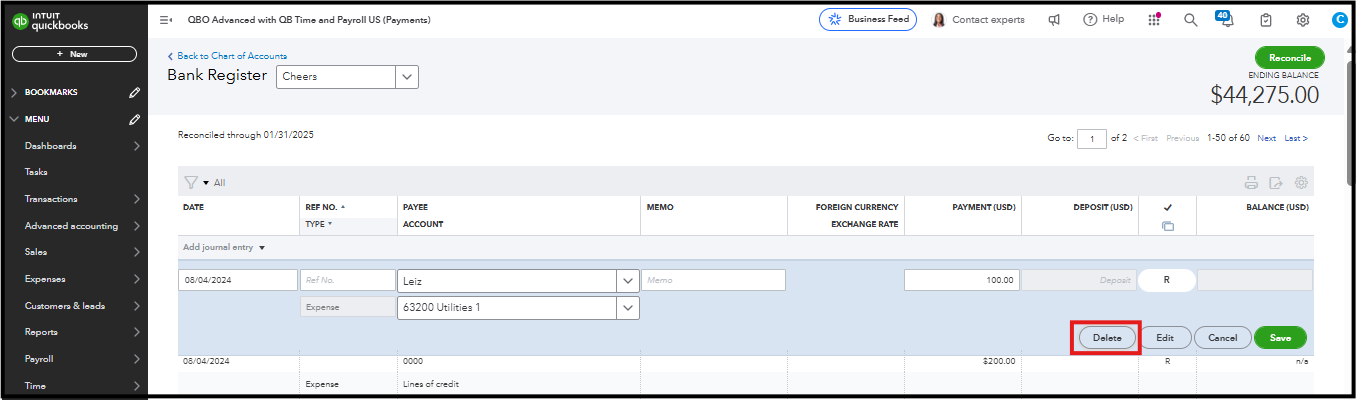
Task: Collapse the left navigation hamburger toggle
Action: (x=166, y=20)
